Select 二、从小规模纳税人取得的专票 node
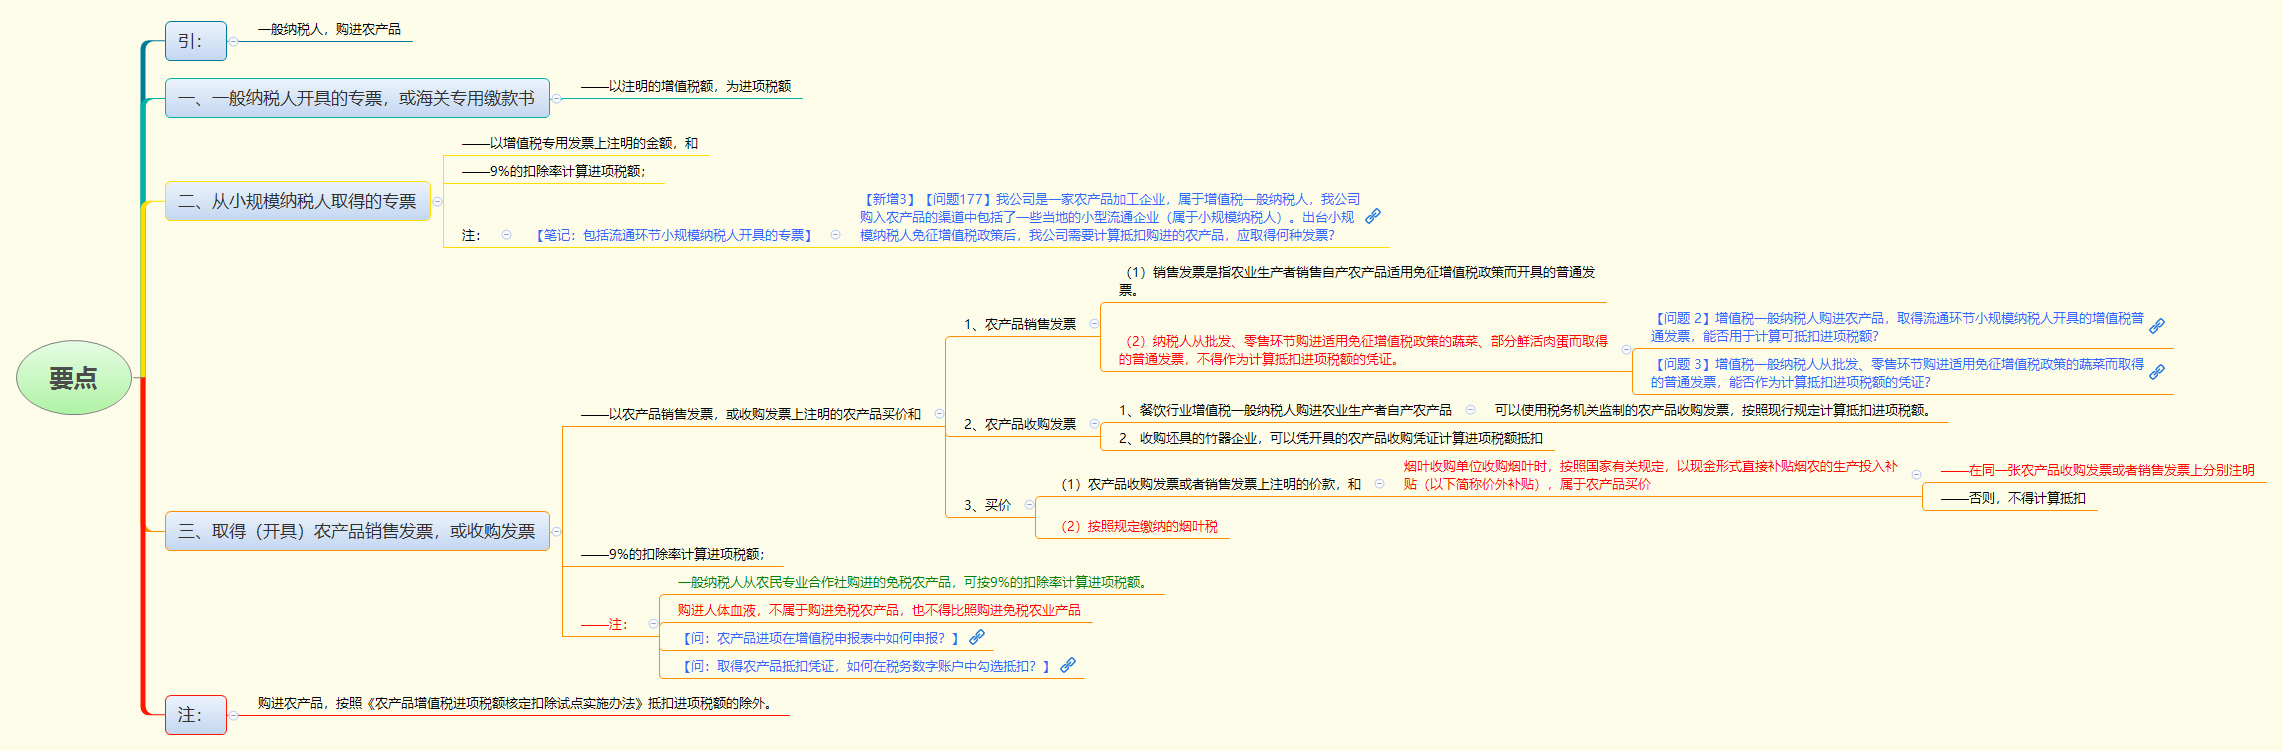Image resolution: width=2283 pixels, height=751 pixels. tap(298, 201)
